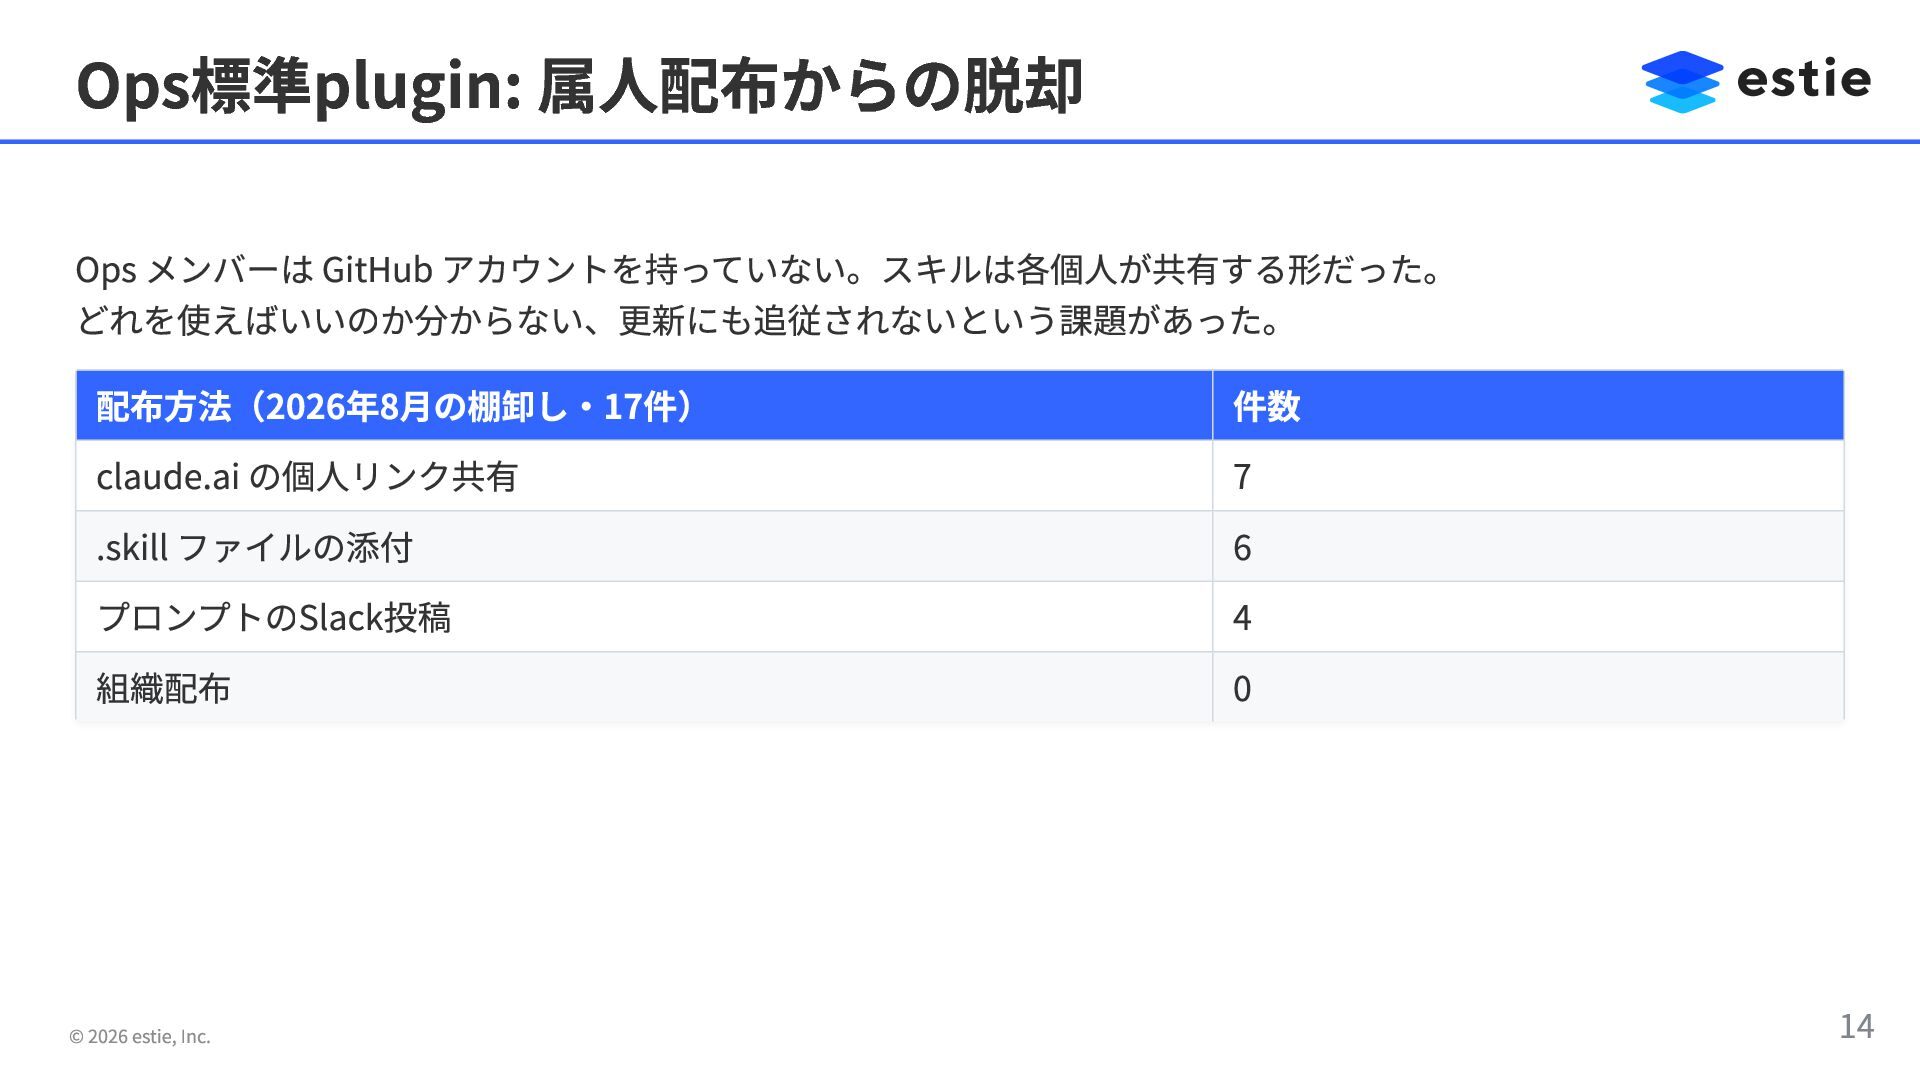The width and height of the screenshot is (1920, 1080).
Task: Click the 件数 column header
Action: 1528,405
